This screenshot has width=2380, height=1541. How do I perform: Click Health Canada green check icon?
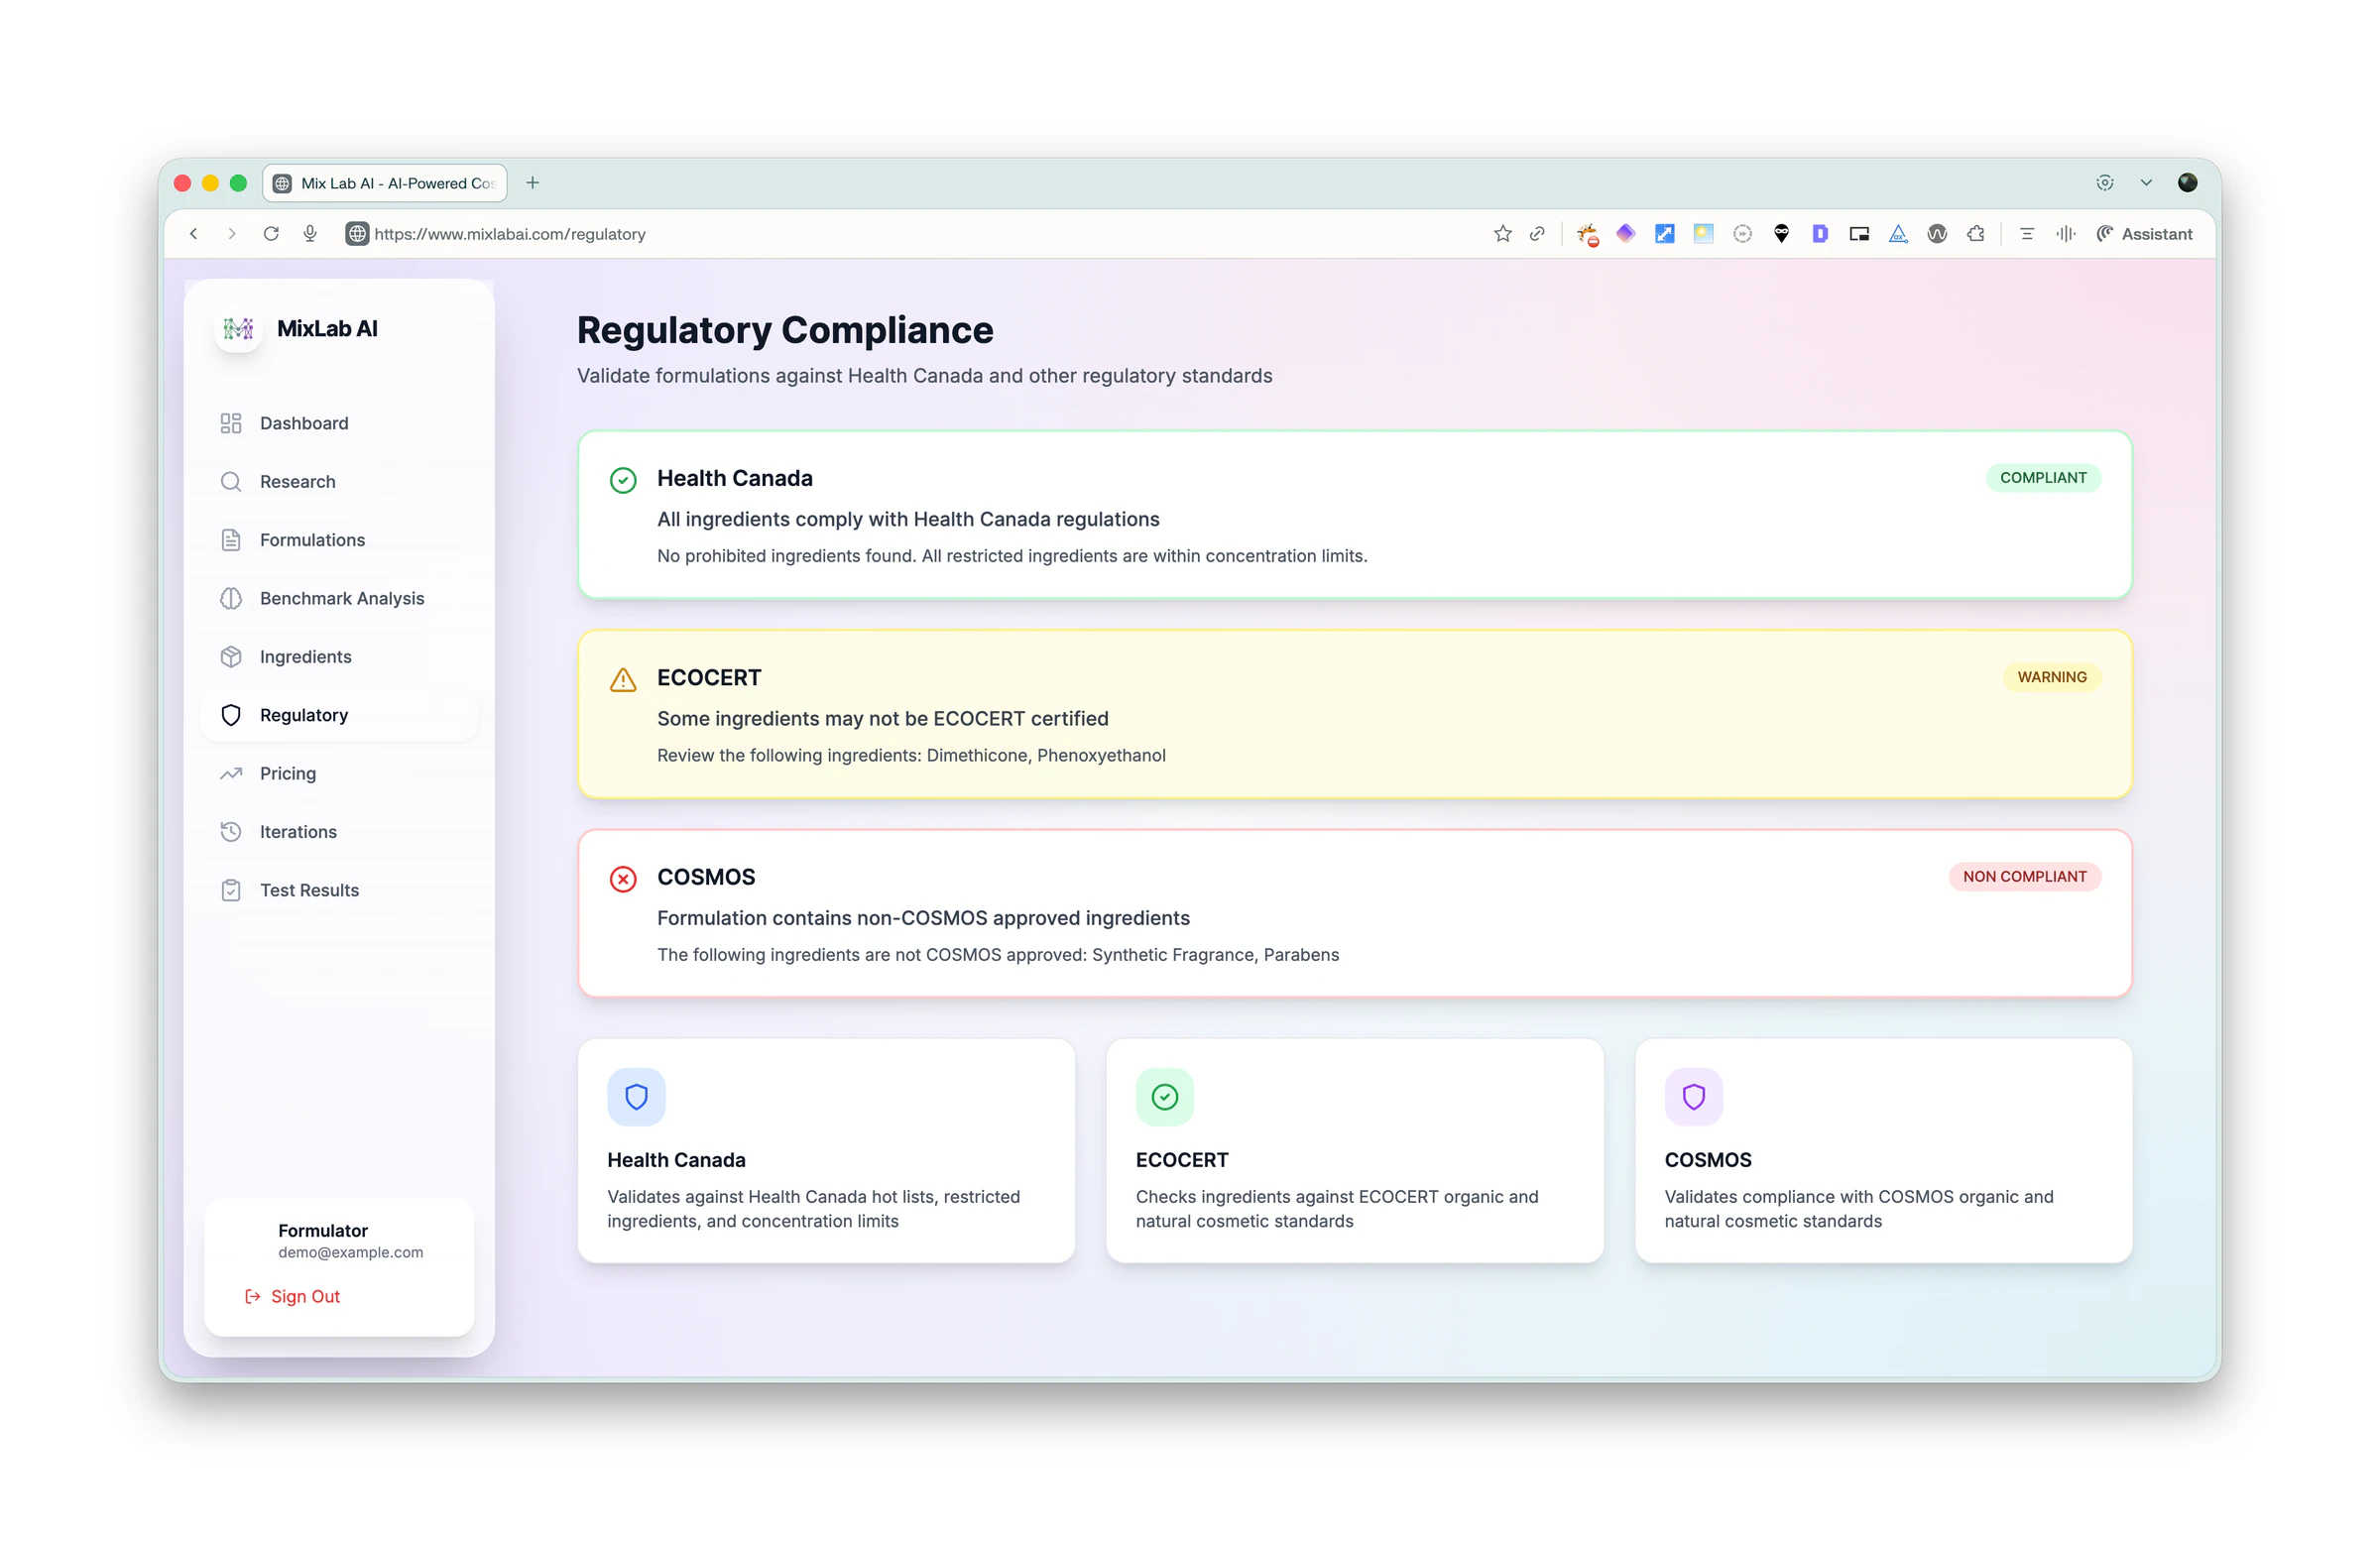(x=623, y=480)
